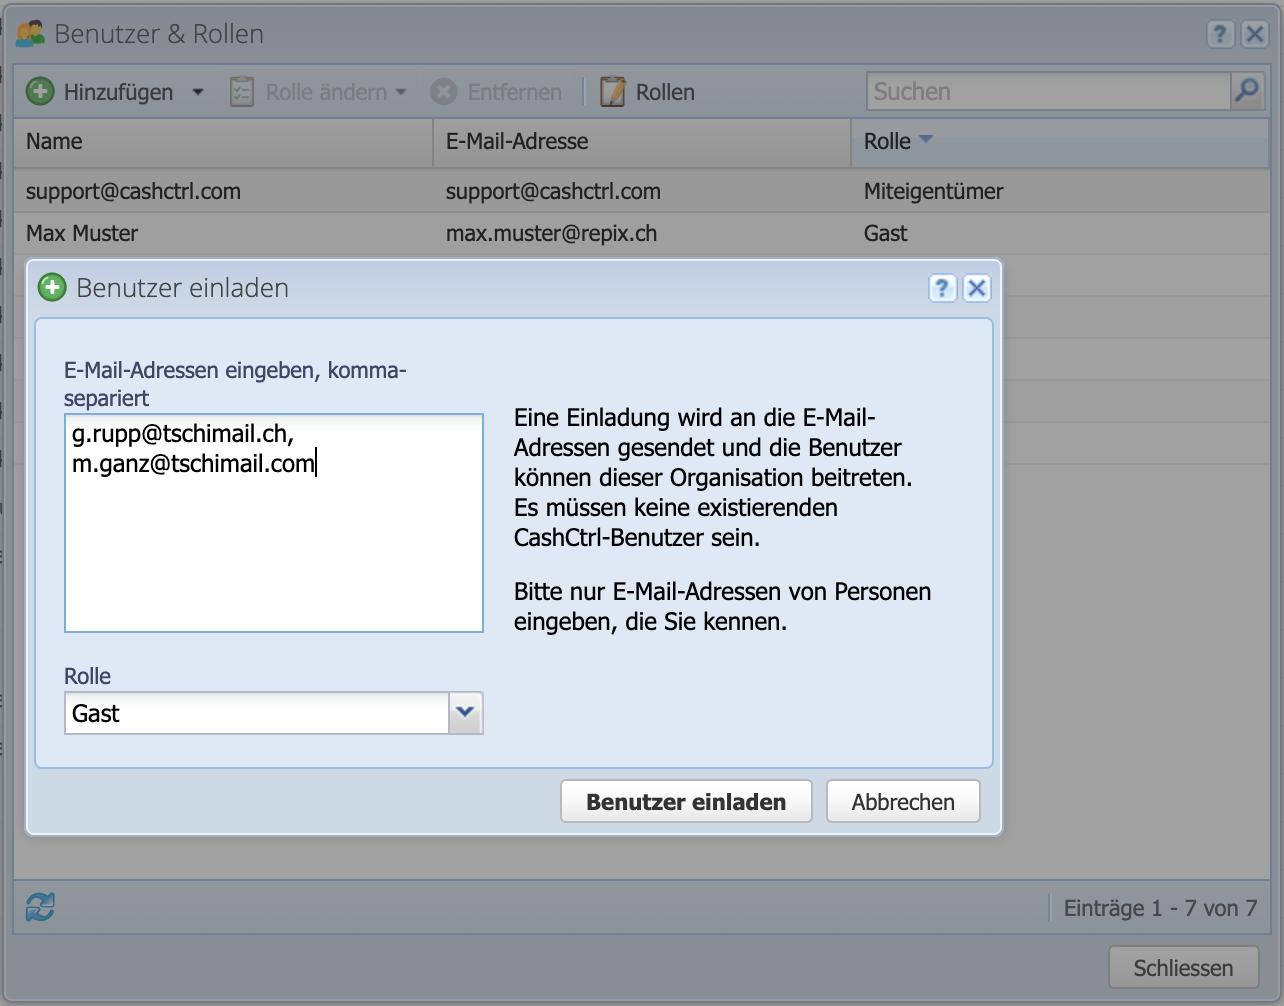
Task: Click the Entfernen remove icon
Action: click(x=444, y=91)
